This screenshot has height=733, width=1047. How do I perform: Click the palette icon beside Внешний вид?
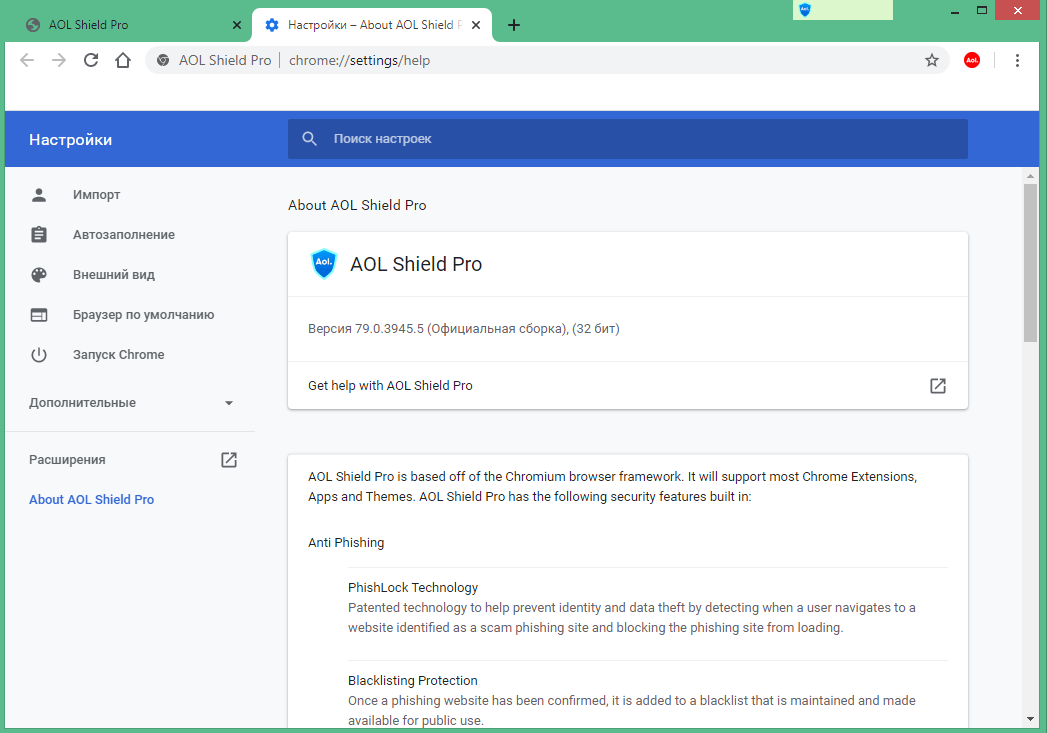click(x=39, y=275)
